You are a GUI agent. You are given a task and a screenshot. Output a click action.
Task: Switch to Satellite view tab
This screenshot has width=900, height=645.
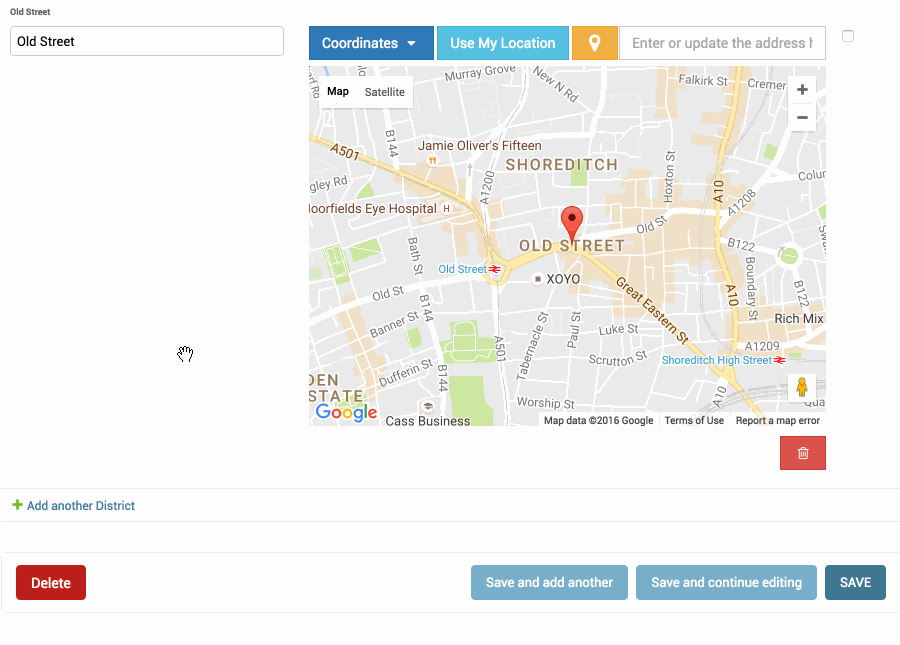[x=385, y=92]
